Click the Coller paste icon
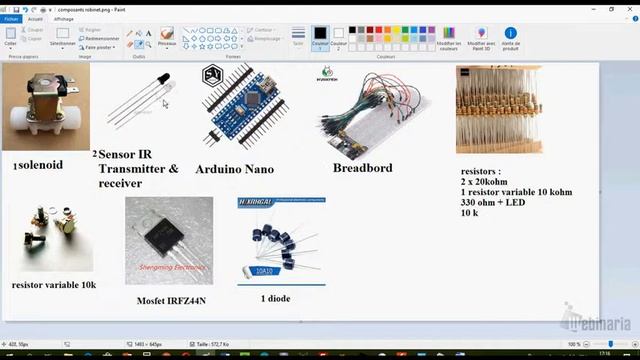The height and width of the screenshot is (360, 640). click(10, 33)
